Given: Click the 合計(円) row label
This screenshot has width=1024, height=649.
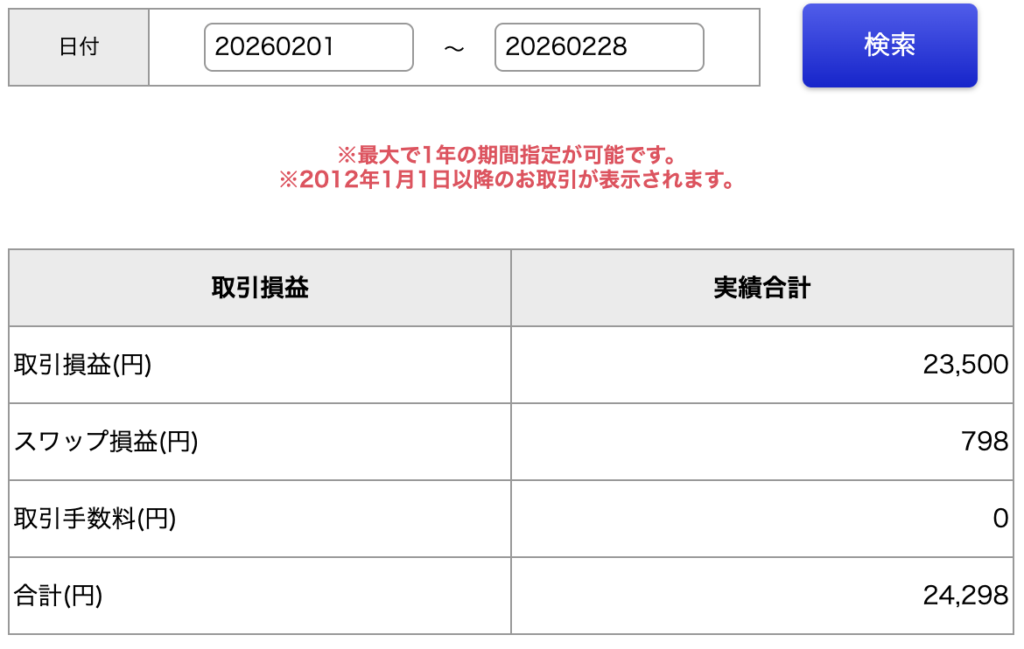Looking at the screenshot, I should point(59,596).
